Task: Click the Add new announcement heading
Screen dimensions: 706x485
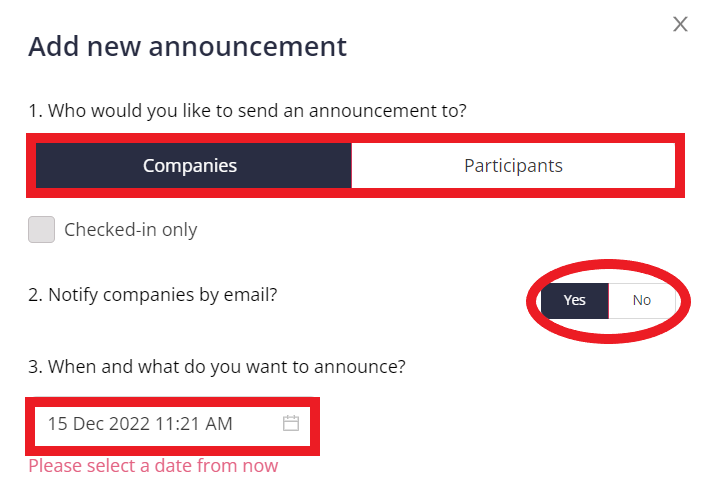Action: click(x=187, y=46)
